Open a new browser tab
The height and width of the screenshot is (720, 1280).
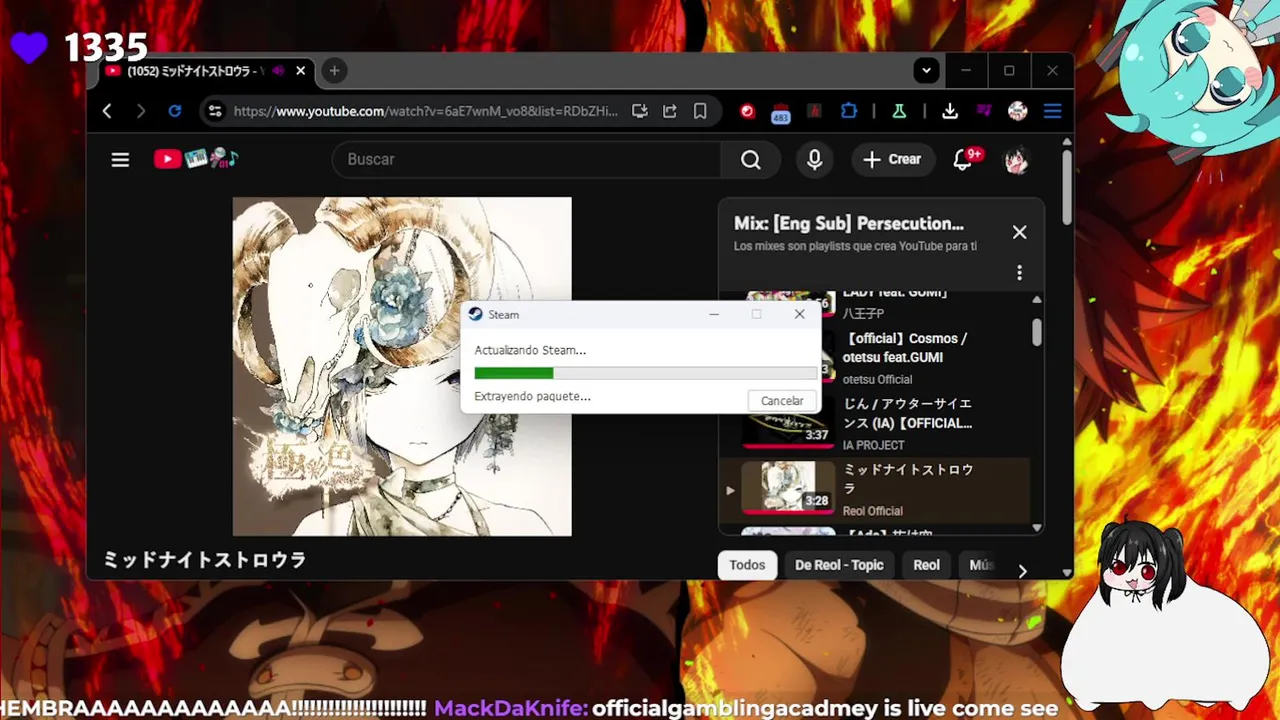click(x=334, y=70)
